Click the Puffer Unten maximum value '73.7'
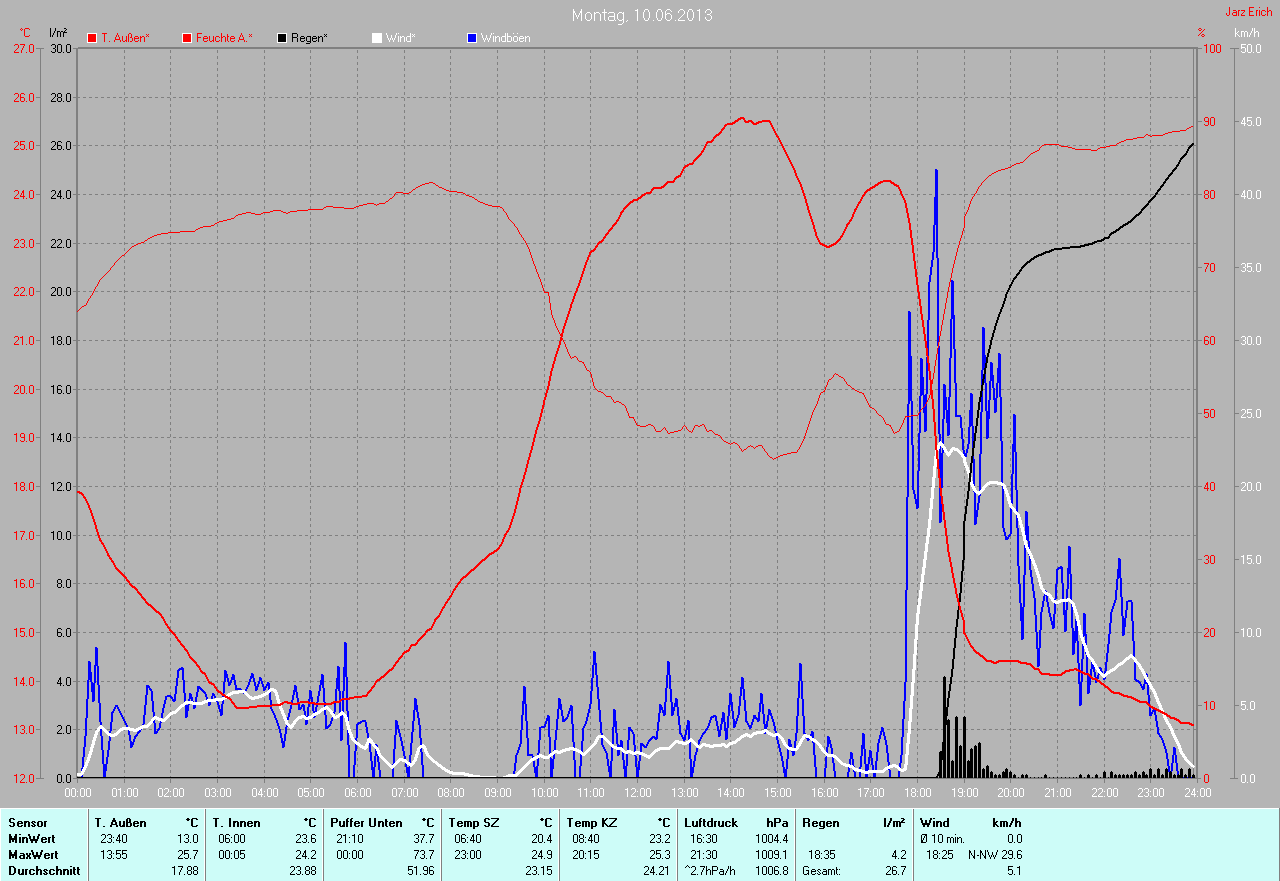The height and width of the screenshot is (881, 1280). pyautogui.click(x=424, y=855)
